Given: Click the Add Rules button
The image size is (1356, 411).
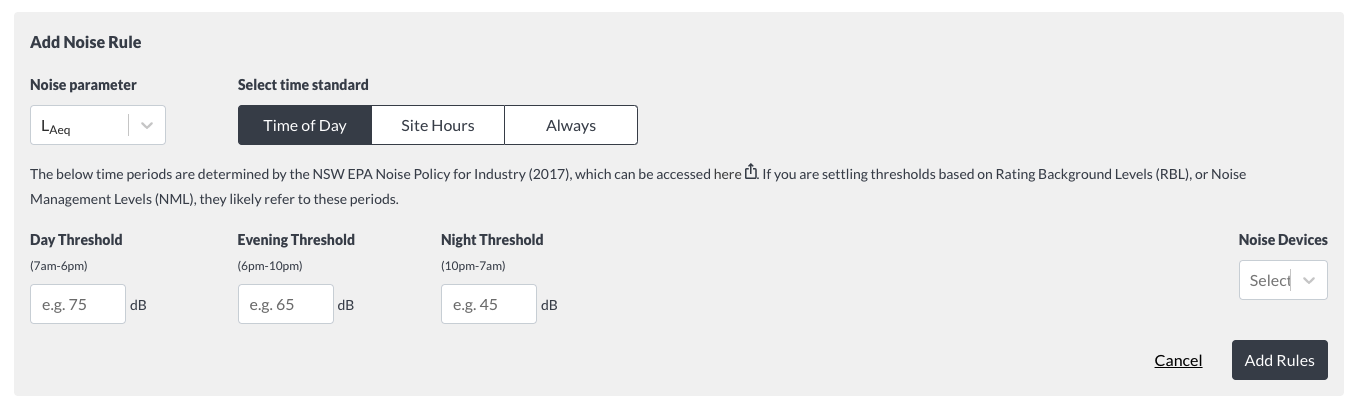Looking at the screenshot, I should click(1280, 360).
